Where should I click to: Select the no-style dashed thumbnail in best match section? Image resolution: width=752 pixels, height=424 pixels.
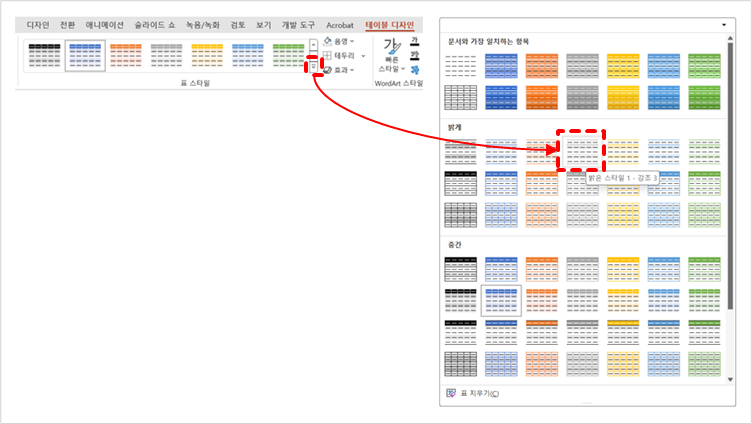tap(460, 66)
